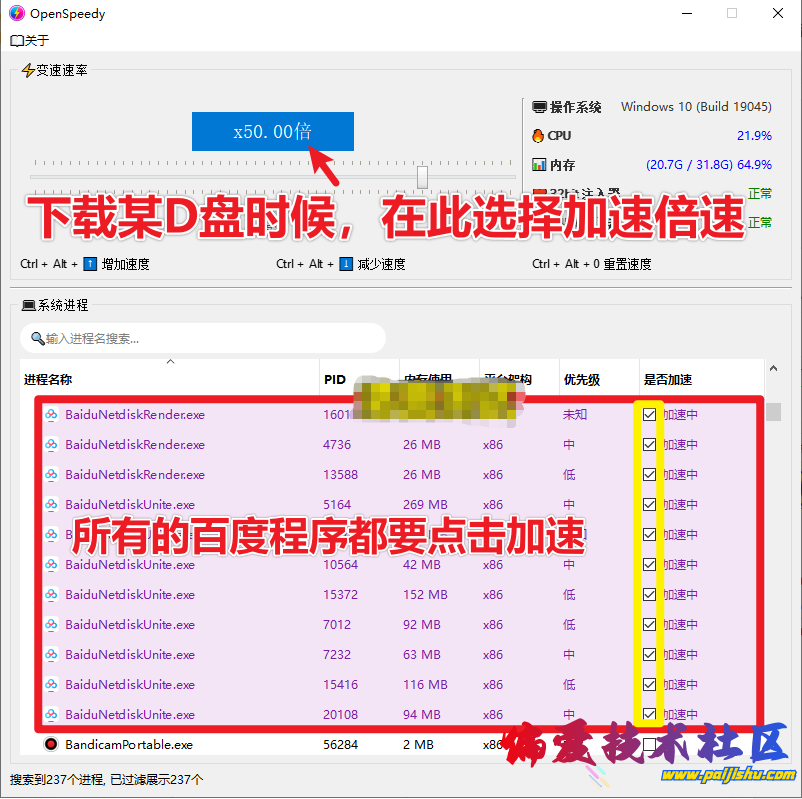Enable the acceleration checkbox for BandicamPortable.exe
Image resolution: width=802 pixels, height=799 pixels.
647,744
